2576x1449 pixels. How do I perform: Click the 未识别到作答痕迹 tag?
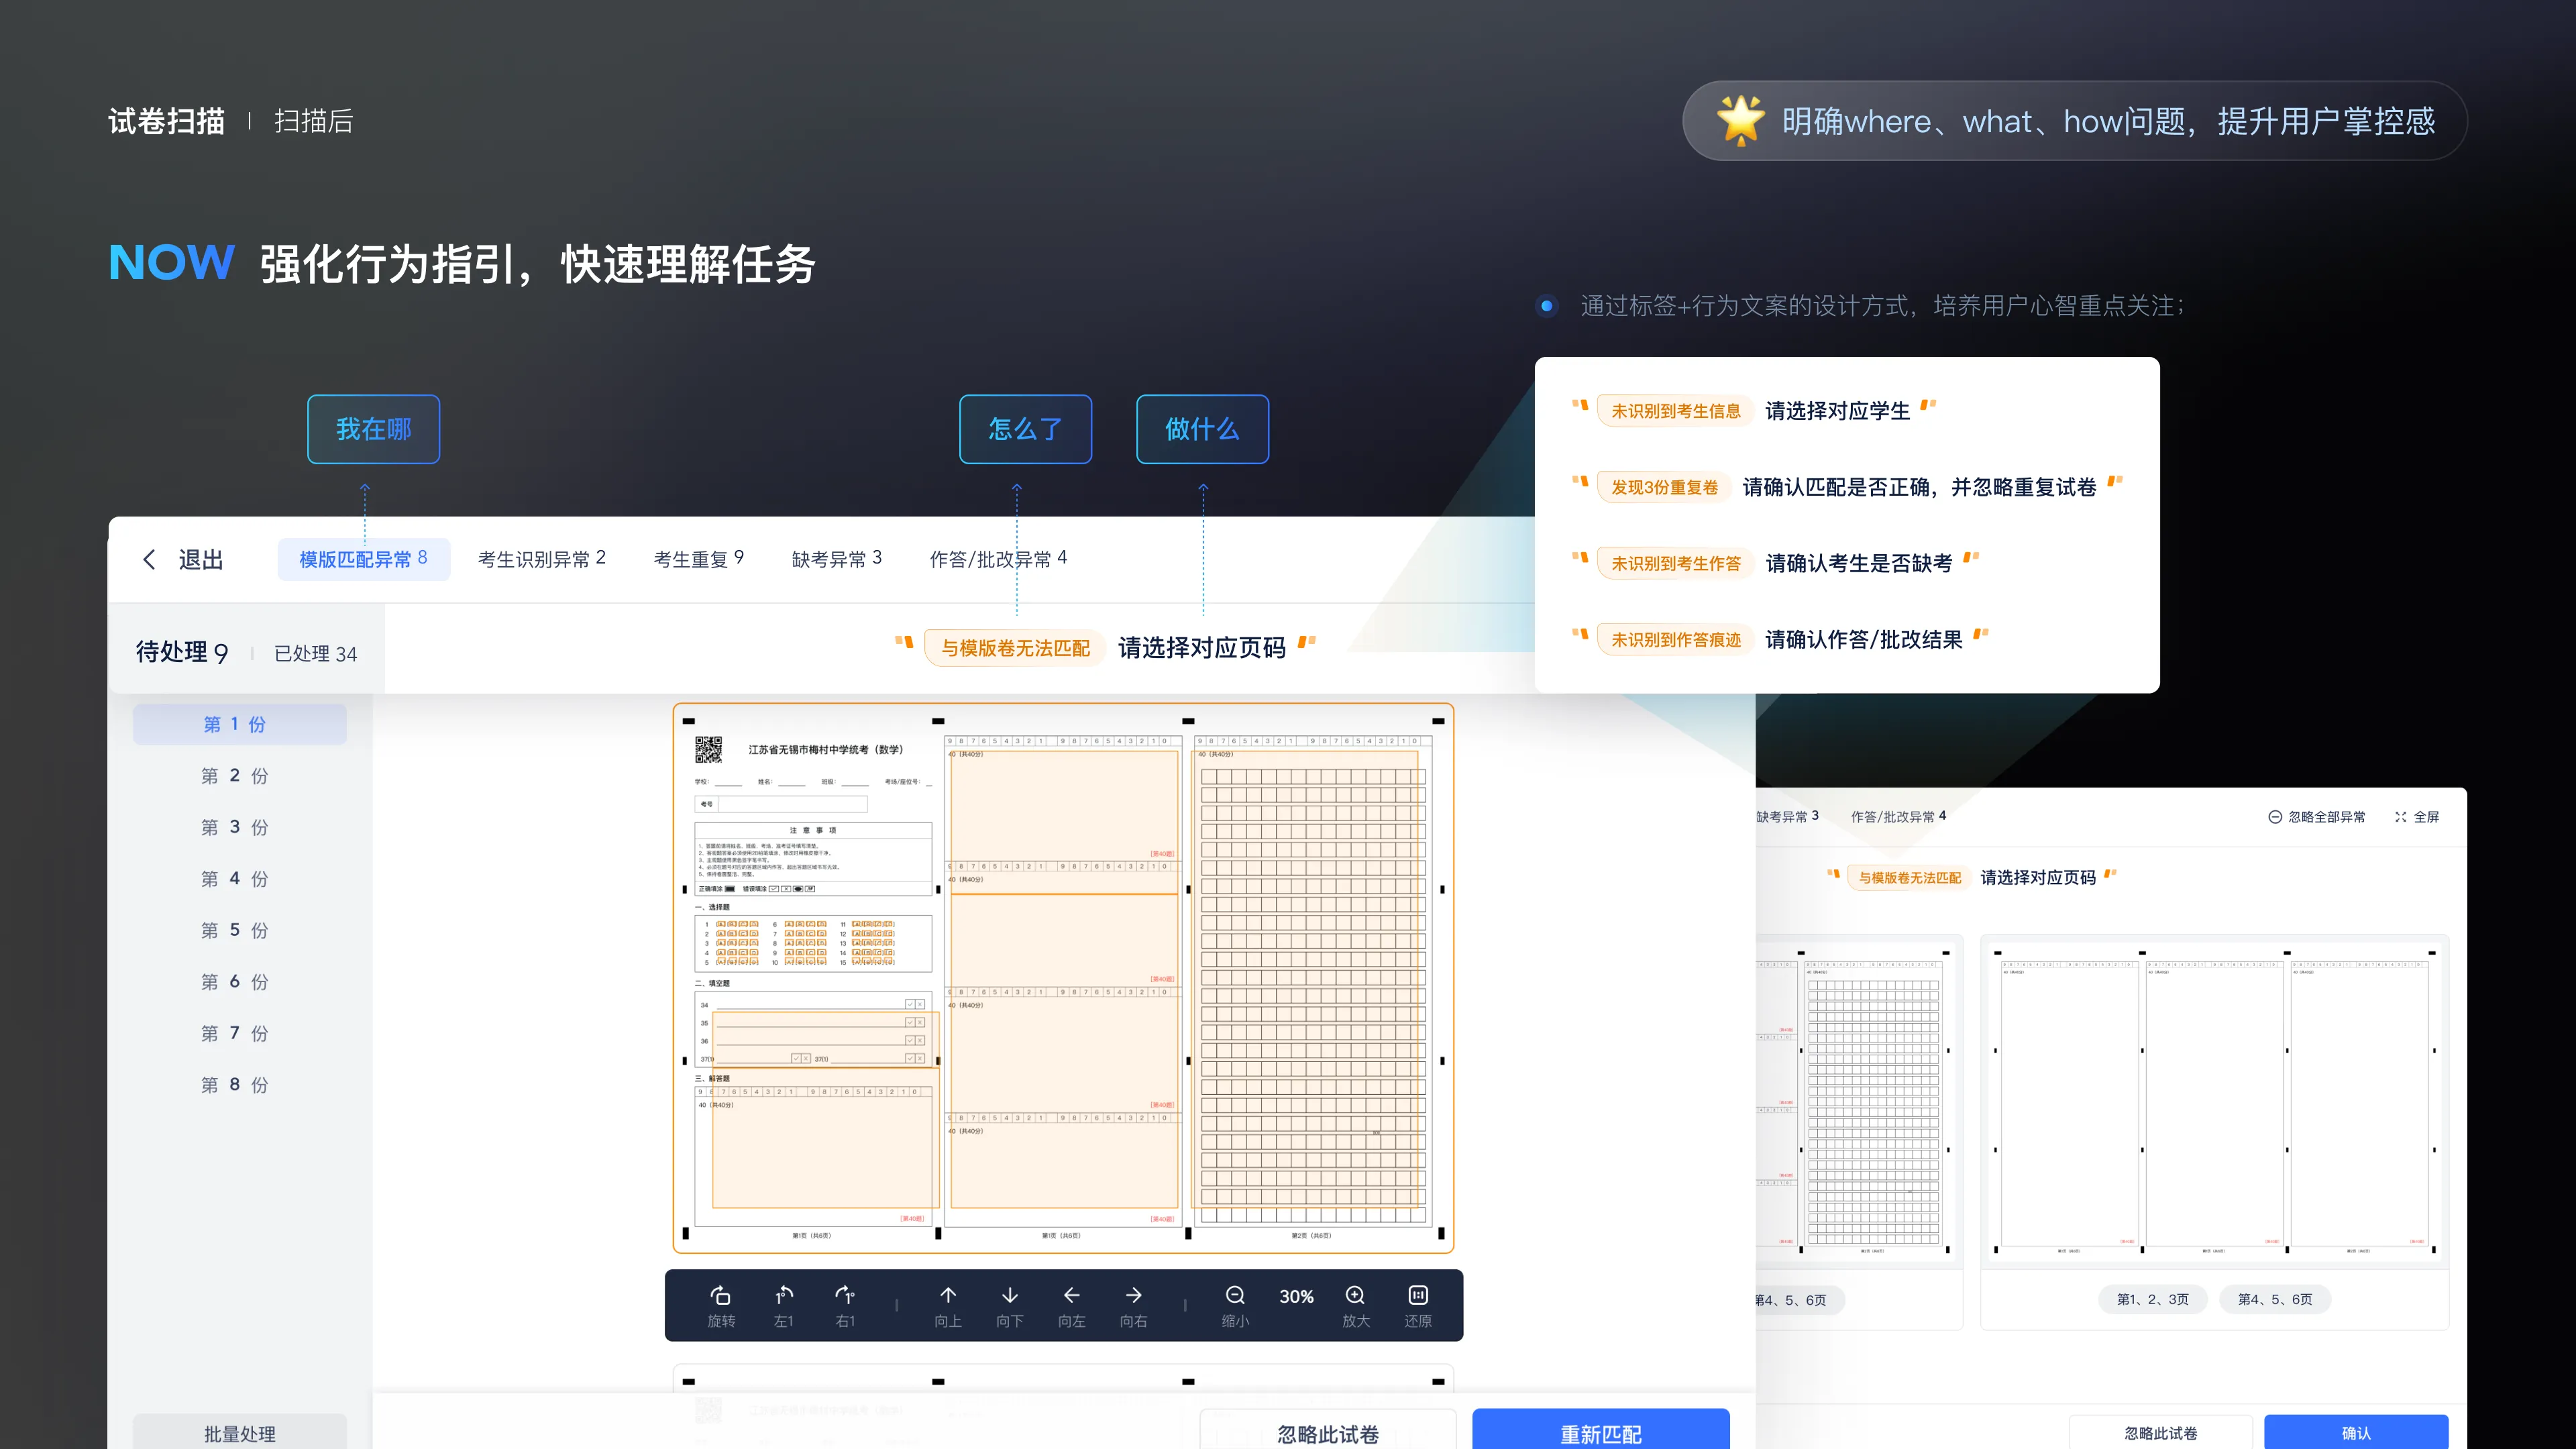[1676, 639]
